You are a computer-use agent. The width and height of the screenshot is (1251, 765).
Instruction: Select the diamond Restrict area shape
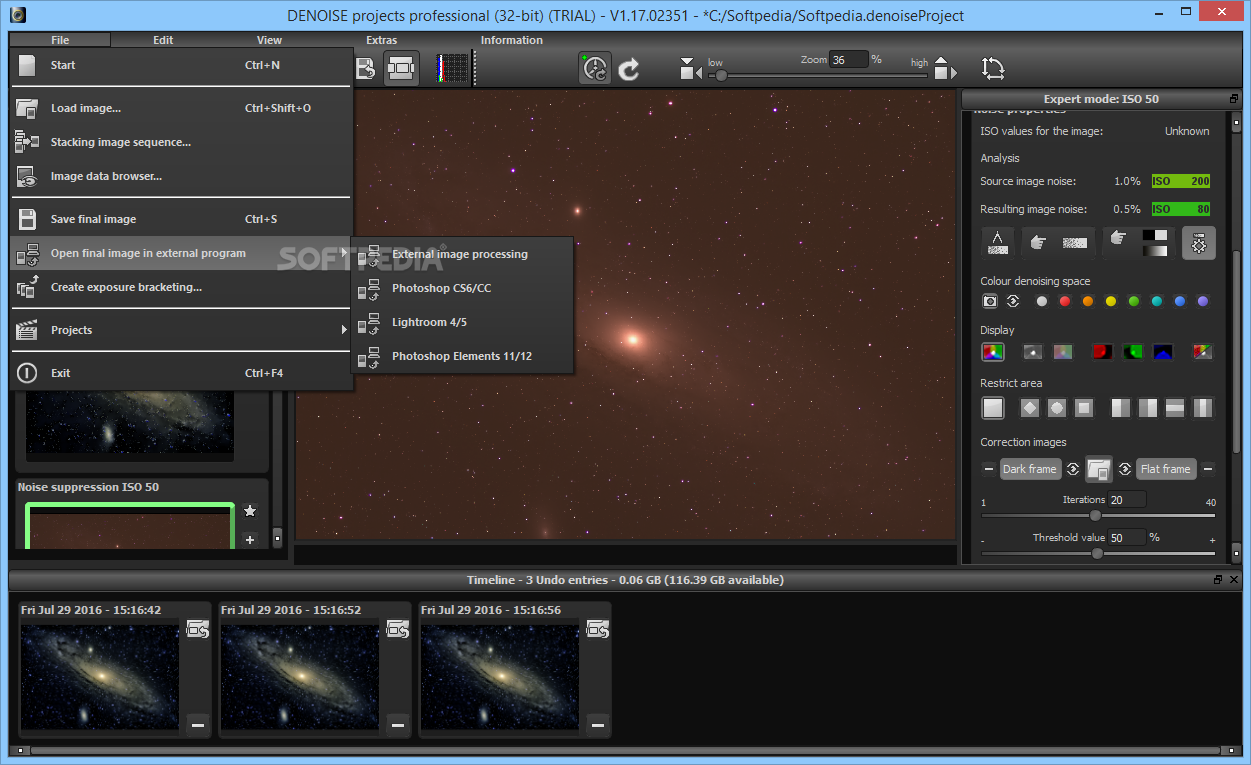(1030, 407)
